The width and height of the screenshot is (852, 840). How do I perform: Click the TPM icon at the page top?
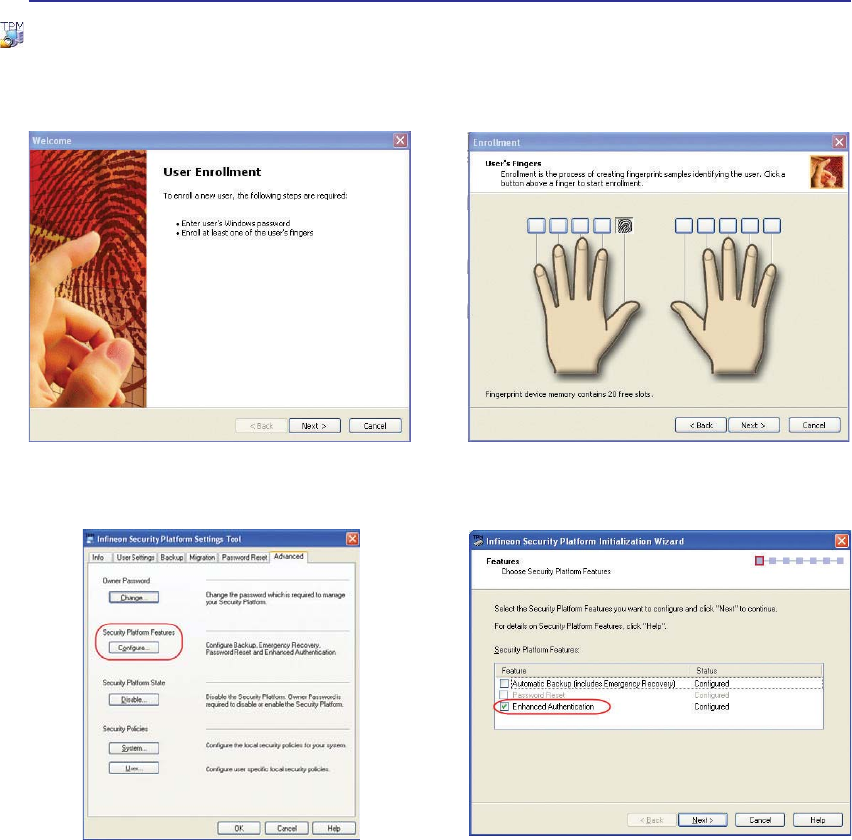point(12,35)
